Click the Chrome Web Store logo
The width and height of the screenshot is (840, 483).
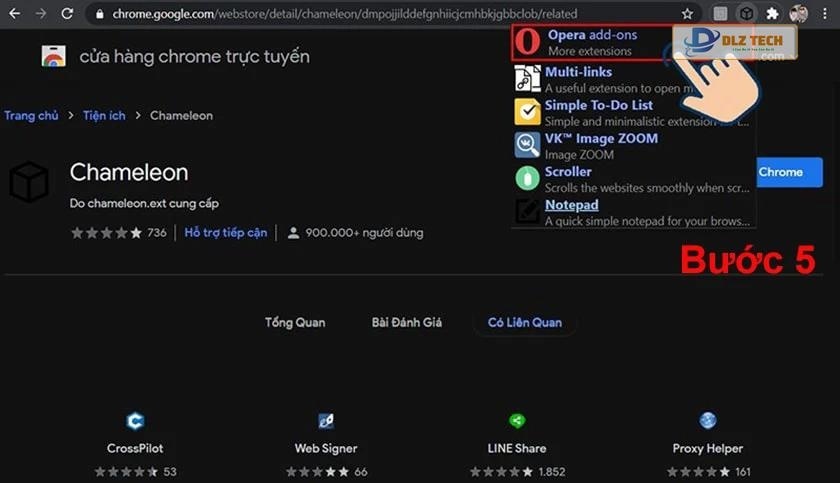[x=54, y=56]
